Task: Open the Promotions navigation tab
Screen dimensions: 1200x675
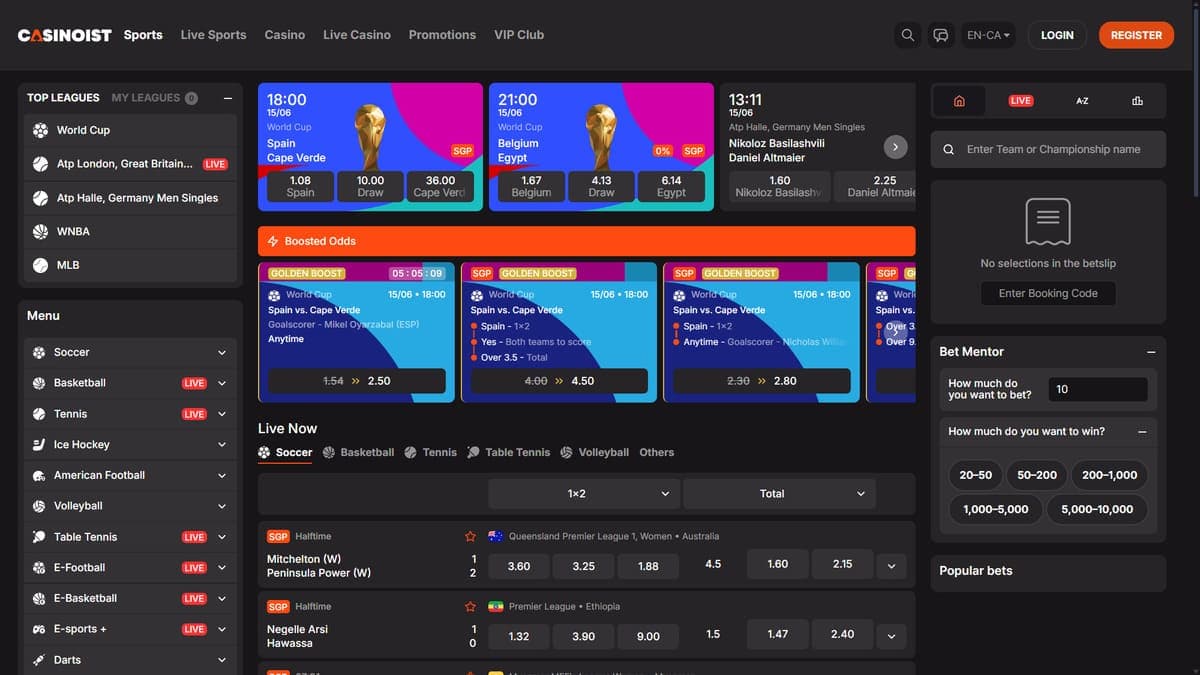Action: coord(442,35)
